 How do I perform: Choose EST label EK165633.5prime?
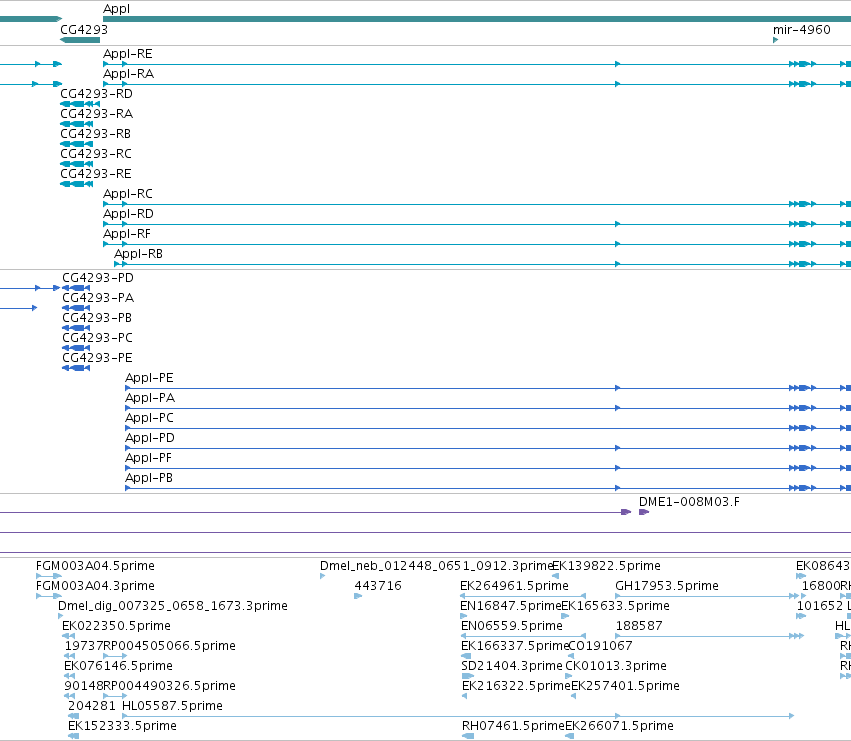point(615,606)
